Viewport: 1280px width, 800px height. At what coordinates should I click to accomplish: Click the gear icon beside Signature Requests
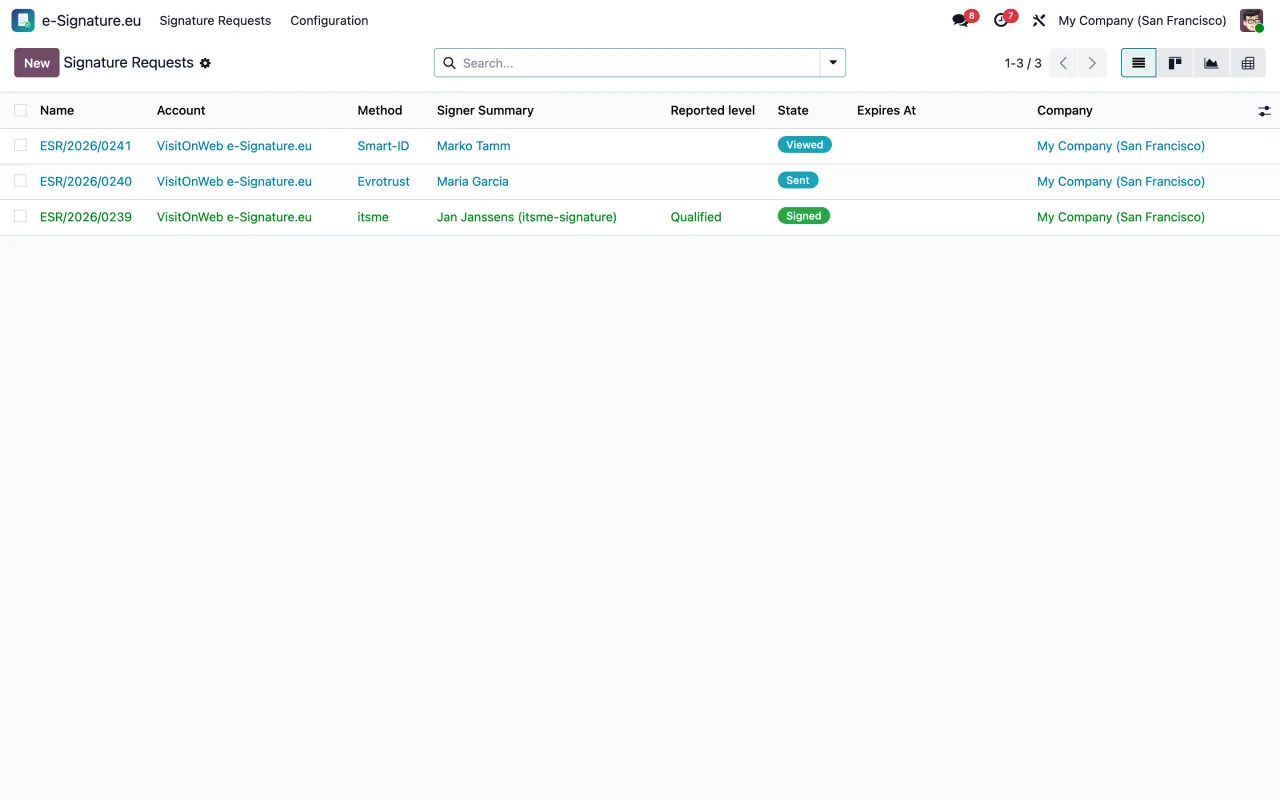click(x=205, y=63)
